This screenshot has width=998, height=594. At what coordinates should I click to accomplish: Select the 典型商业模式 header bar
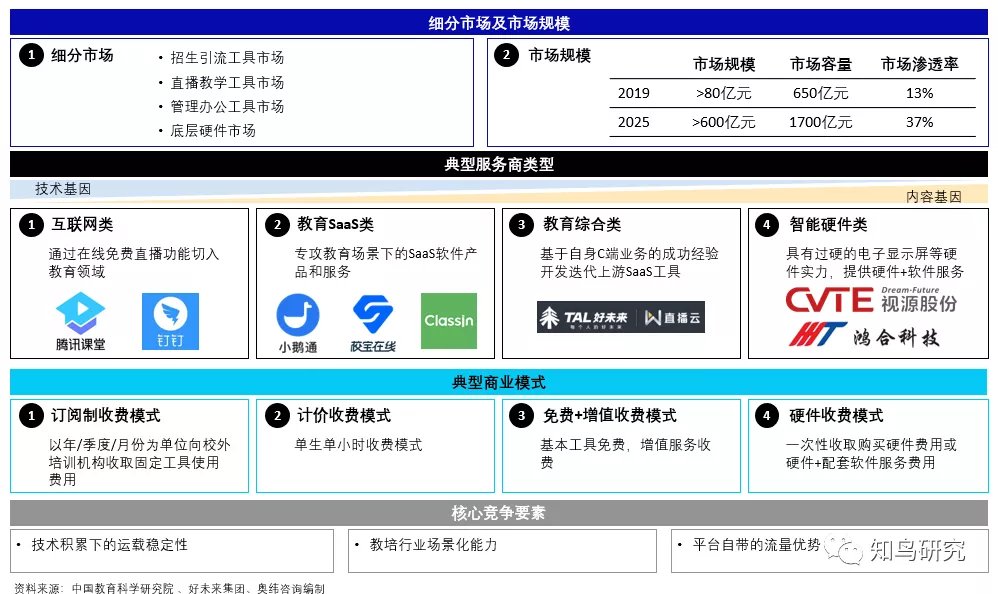point(498,382)
